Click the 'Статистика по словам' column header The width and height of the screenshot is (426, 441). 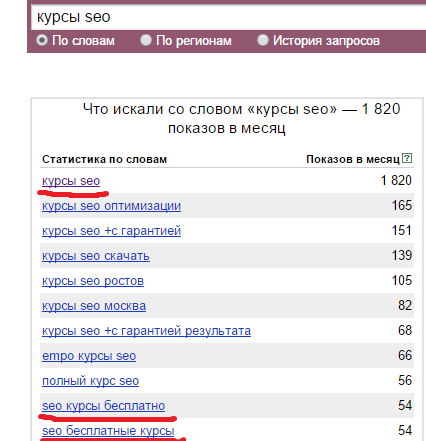click(x=104, y=159)
